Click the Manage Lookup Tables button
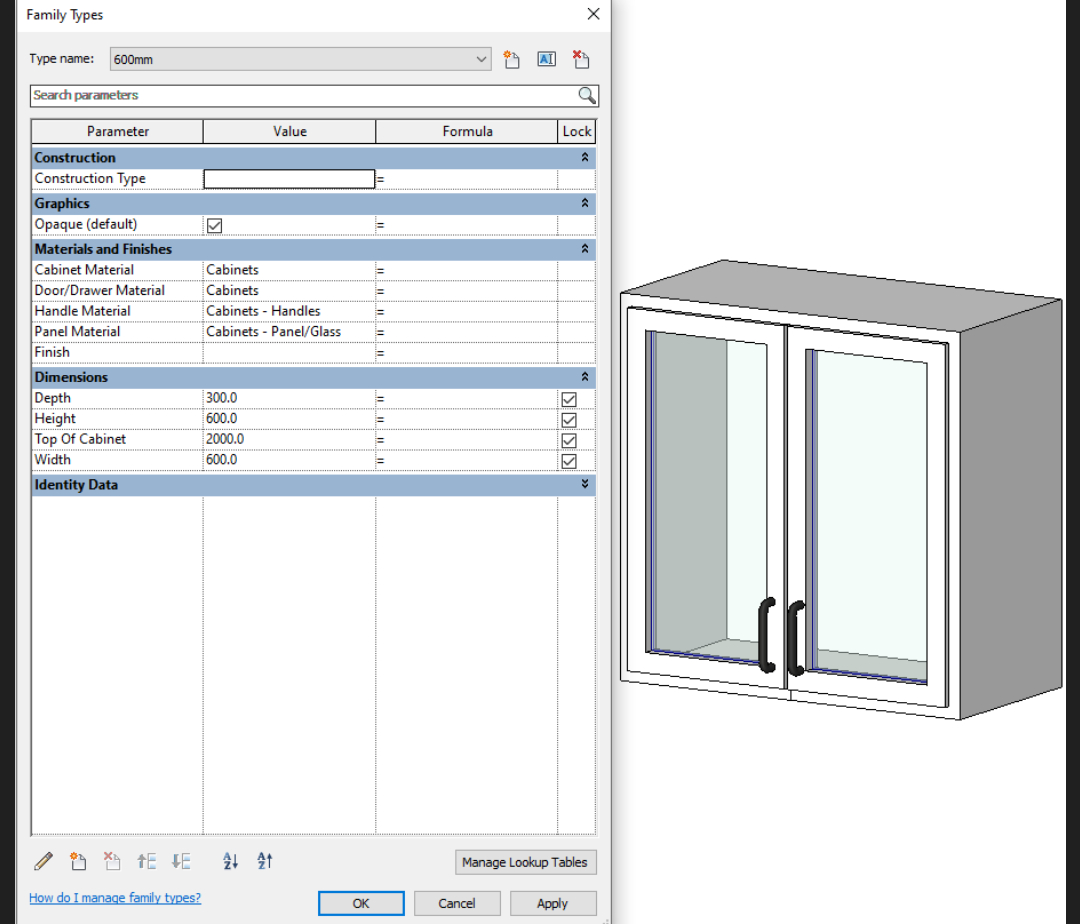 524,862
